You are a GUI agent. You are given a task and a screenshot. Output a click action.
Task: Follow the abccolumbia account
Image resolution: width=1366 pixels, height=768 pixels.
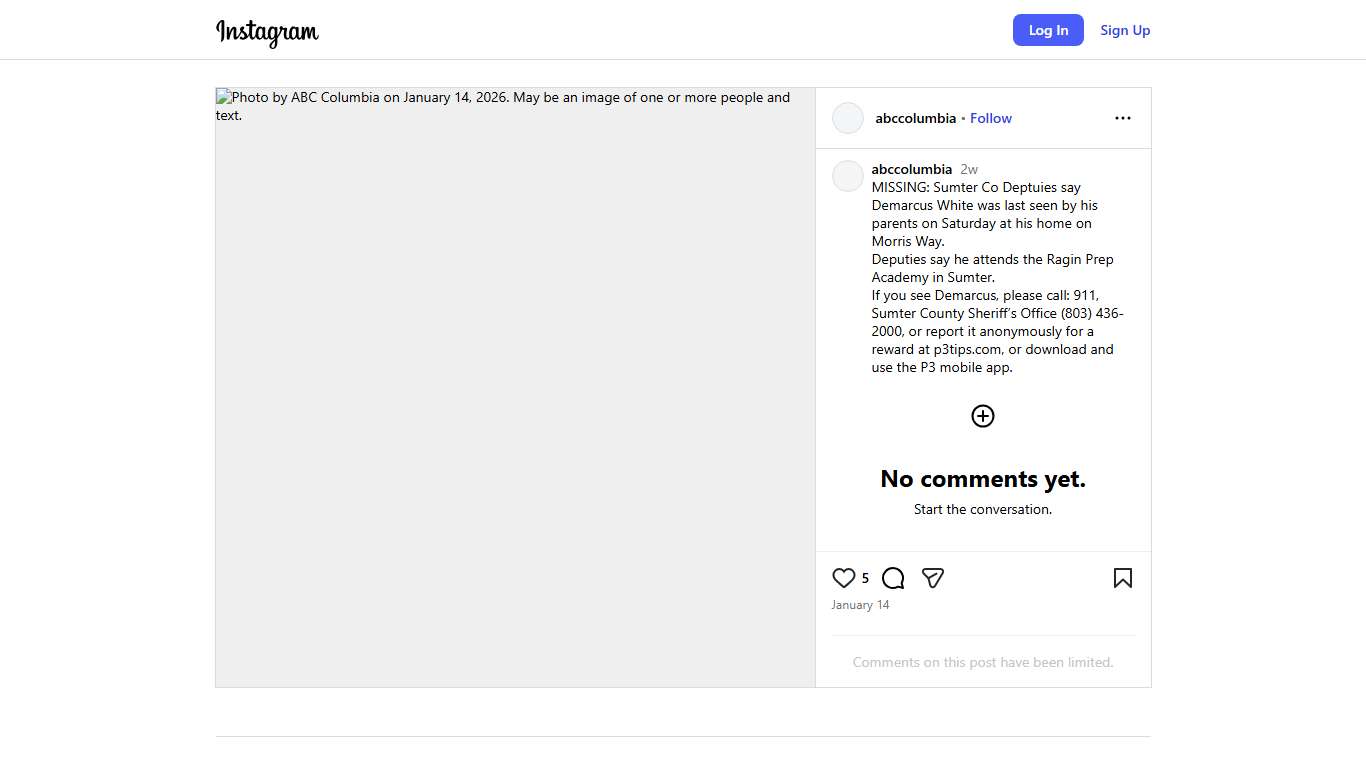tap(990, 118)
